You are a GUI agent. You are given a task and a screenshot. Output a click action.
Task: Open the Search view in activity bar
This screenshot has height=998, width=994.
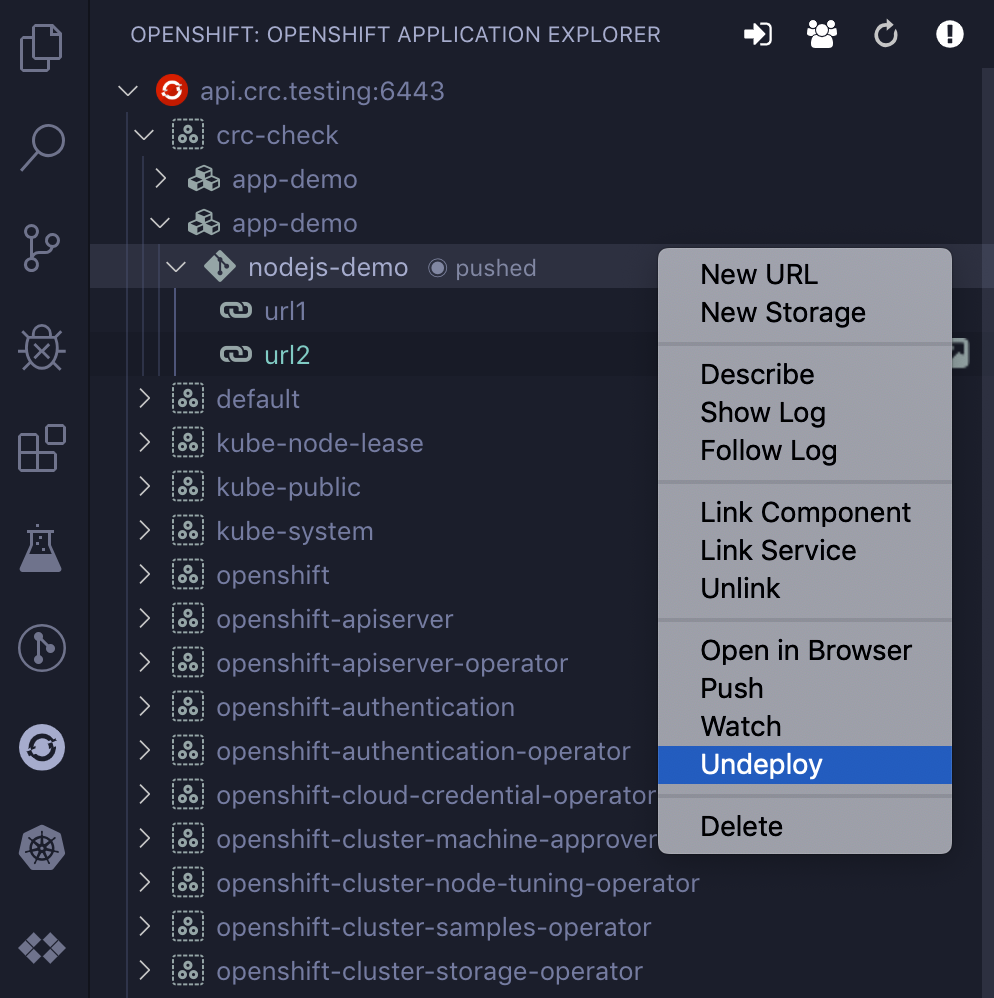click(x=42, y=147)
